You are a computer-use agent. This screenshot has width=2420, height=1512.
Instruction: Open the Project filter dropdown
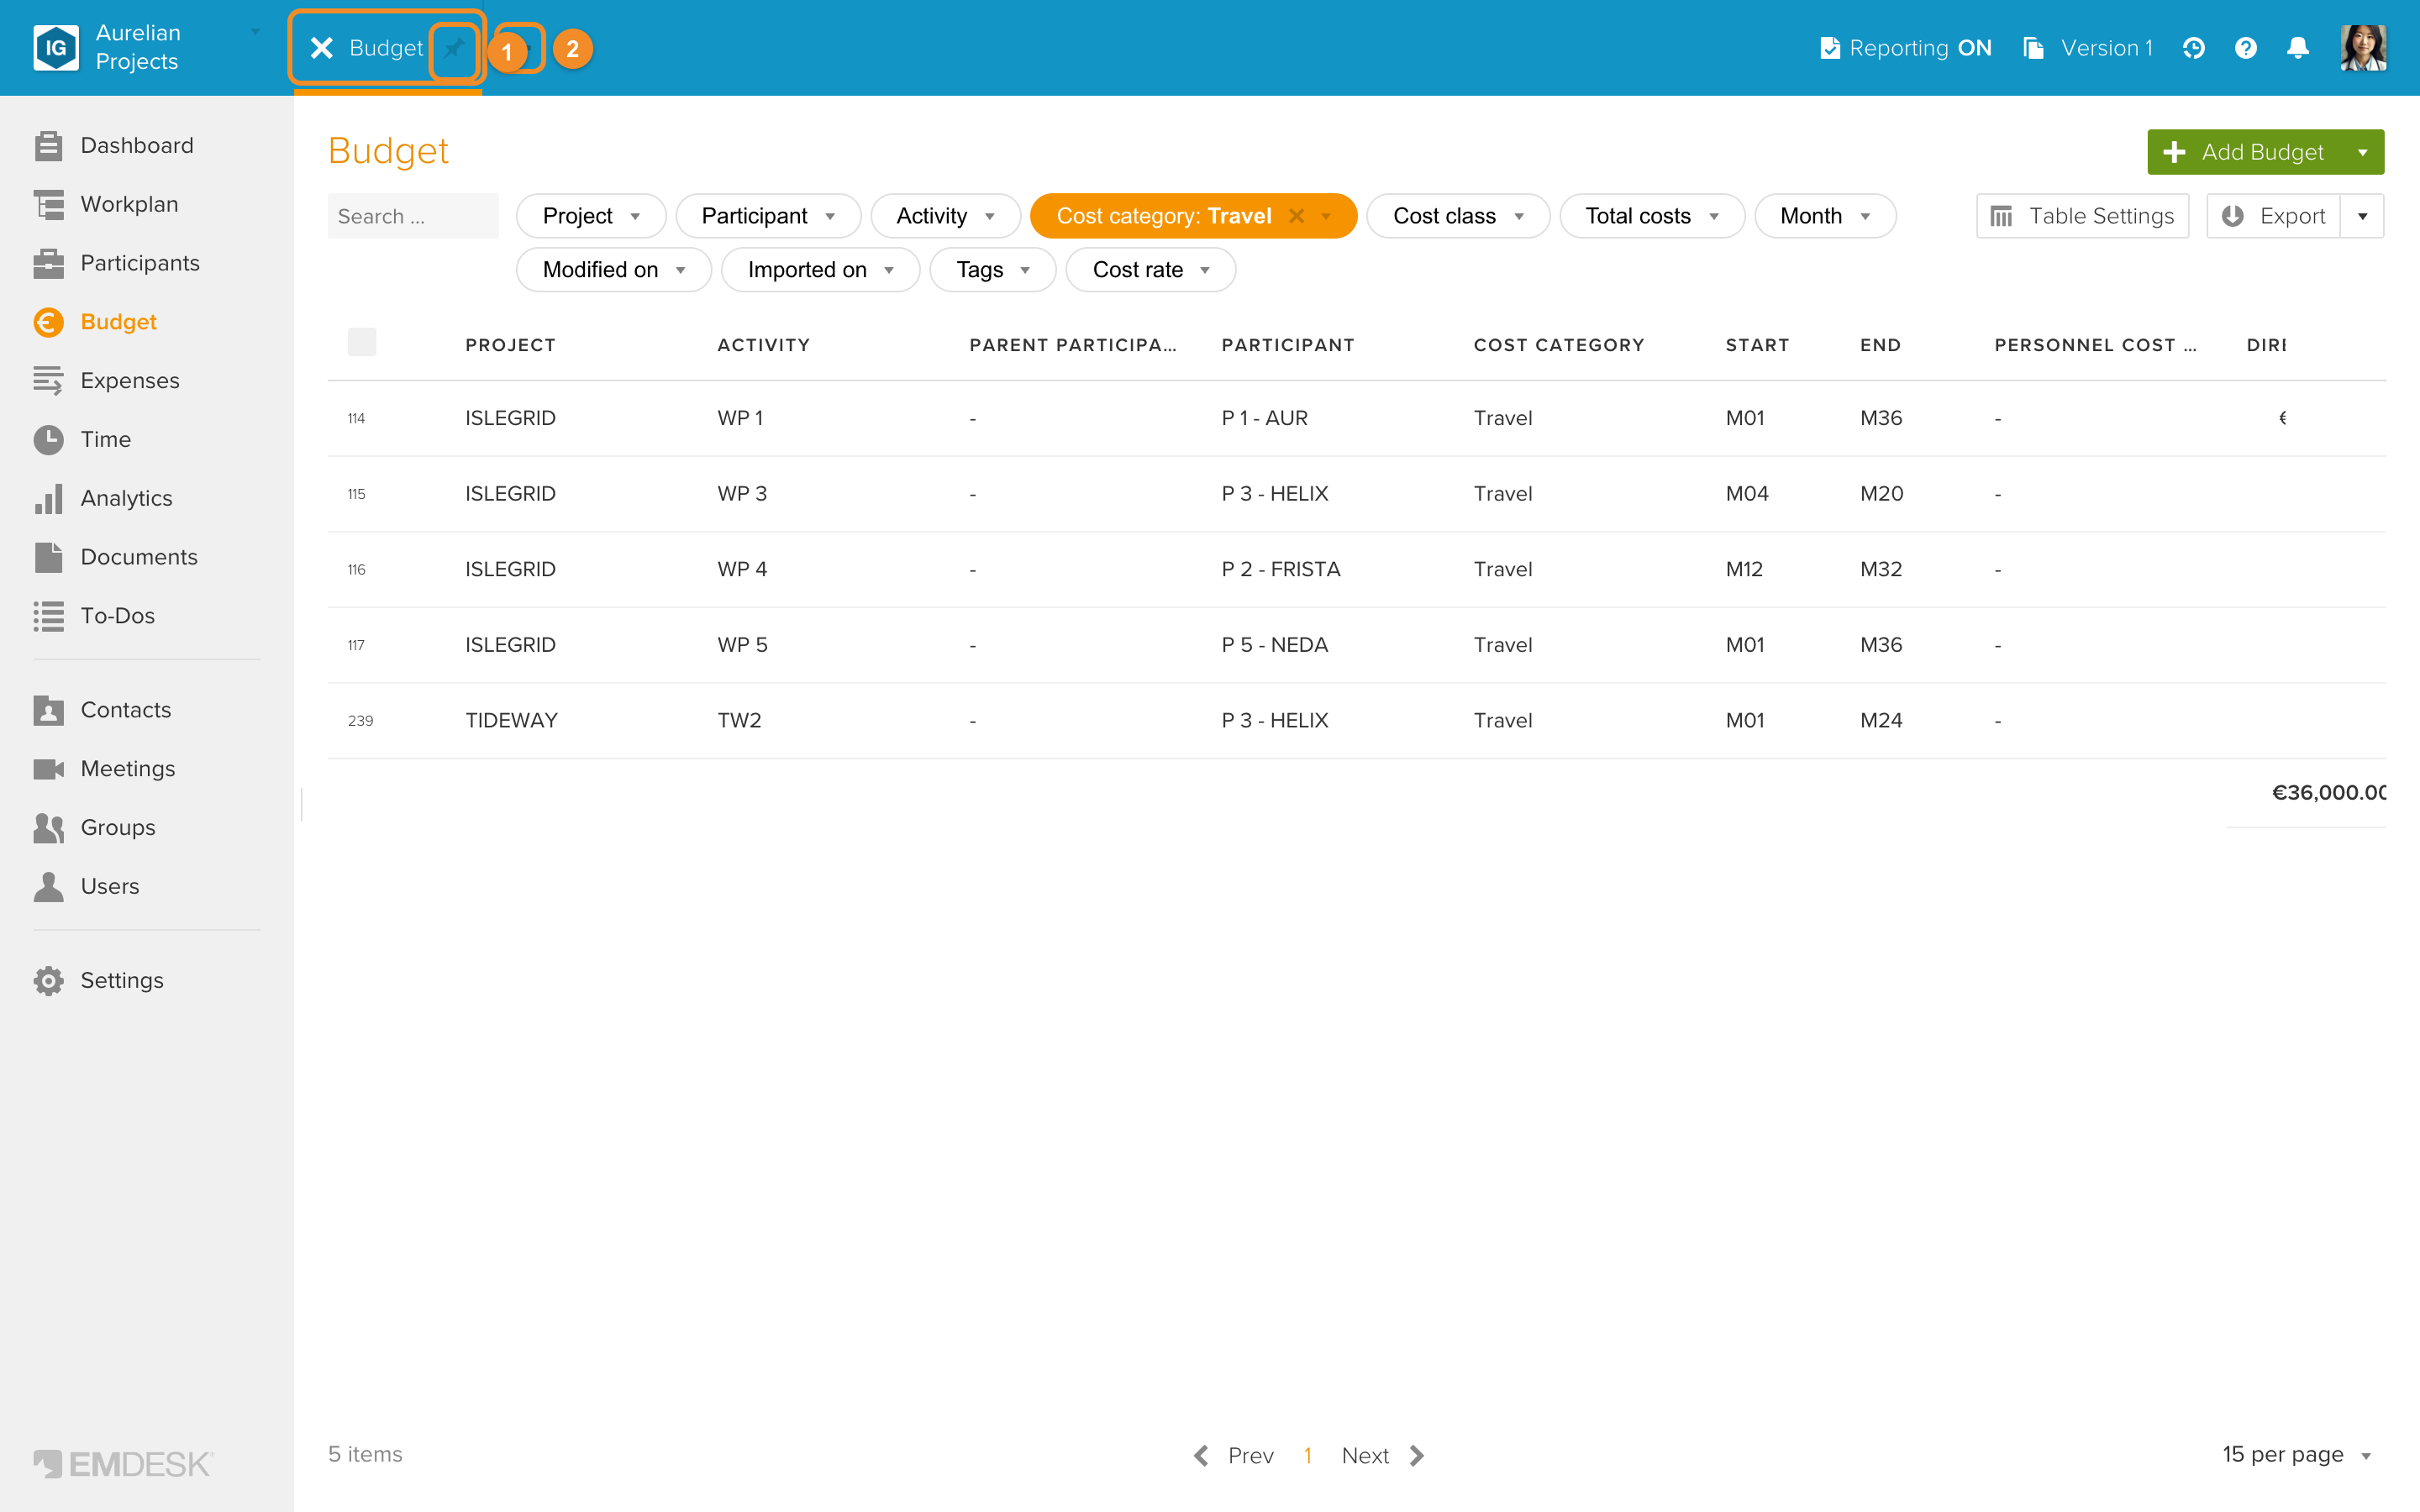pos(591,216)
